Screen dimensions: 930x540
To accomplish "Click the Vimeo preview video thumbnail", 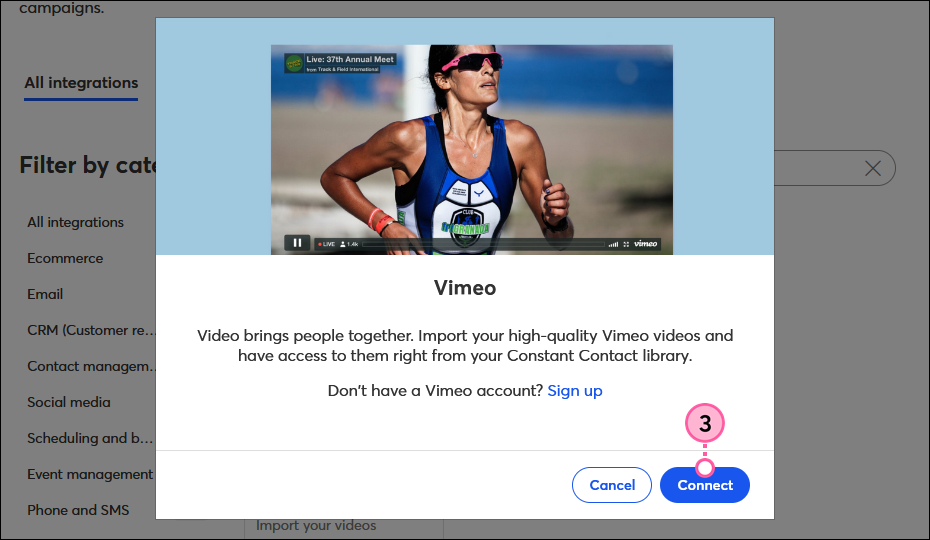I will (x=472, y=150).
